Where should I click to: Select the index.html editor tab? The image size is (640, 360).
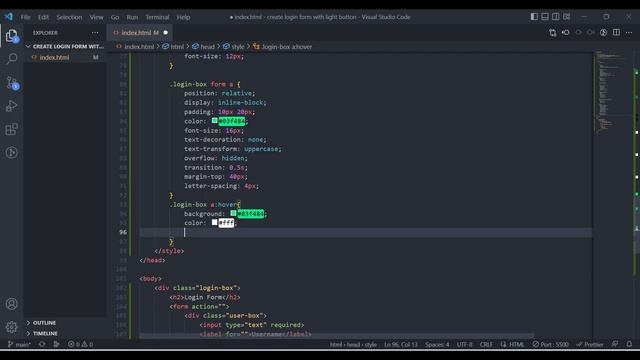point(140,33)
